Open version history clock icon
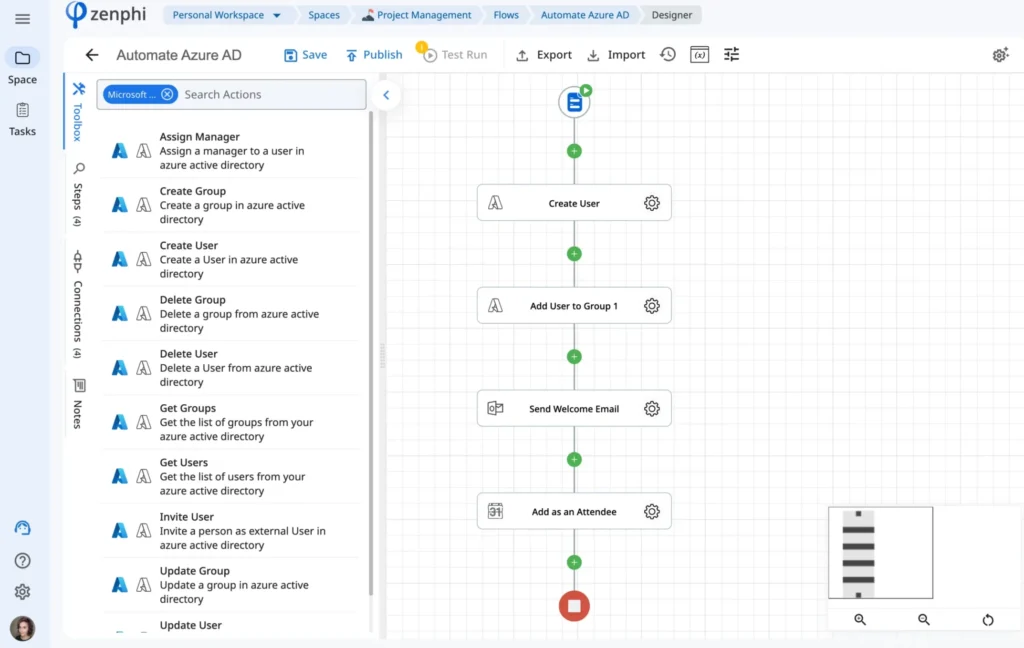 click(667, 54)
